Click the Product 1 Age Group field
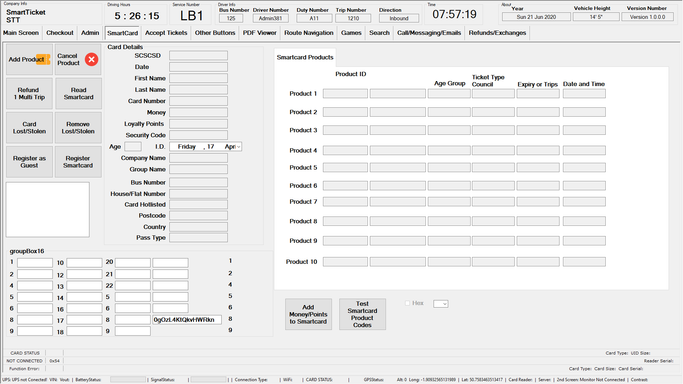Viewport: 683px width, 384px height. pyautogui.click(x=449, y=94)
